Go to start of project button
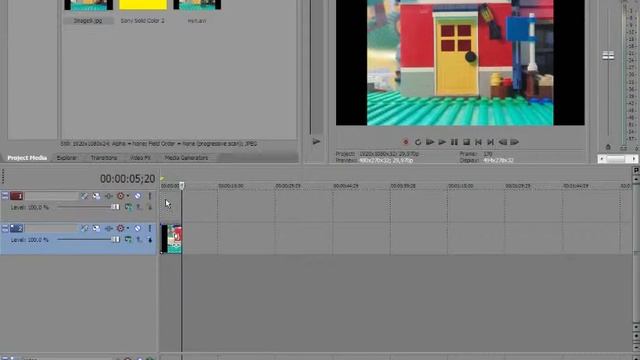640x360 pixels. [x=478, y=142]
